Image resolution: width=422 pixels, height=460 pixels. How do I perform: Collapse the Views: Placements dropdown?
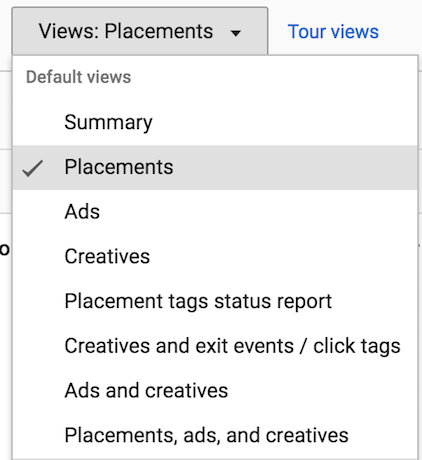140,31
